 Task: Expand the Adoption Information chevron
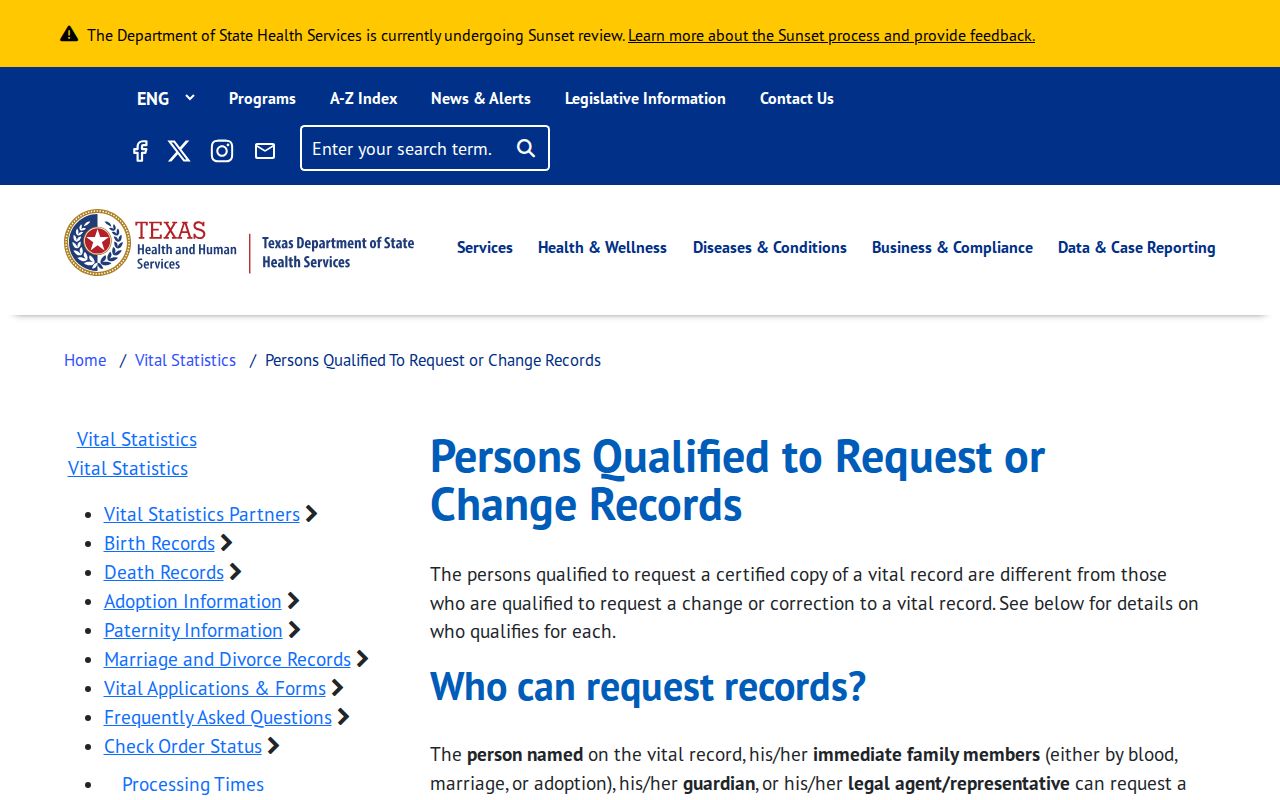pos(294,601)
